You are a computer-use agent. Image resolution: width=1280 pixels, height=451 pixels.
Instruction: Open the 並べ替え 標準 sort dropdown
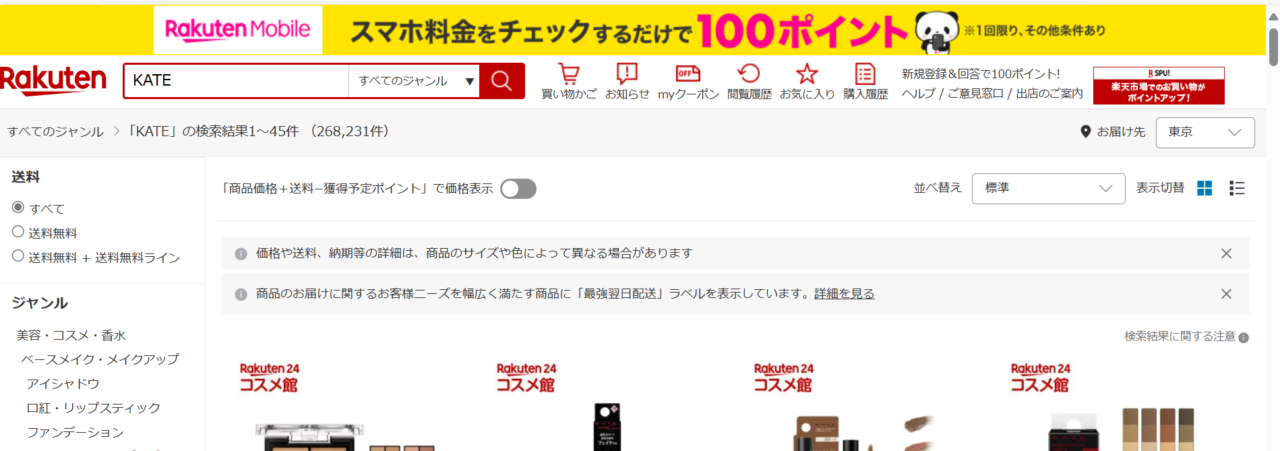point(1048,188)
